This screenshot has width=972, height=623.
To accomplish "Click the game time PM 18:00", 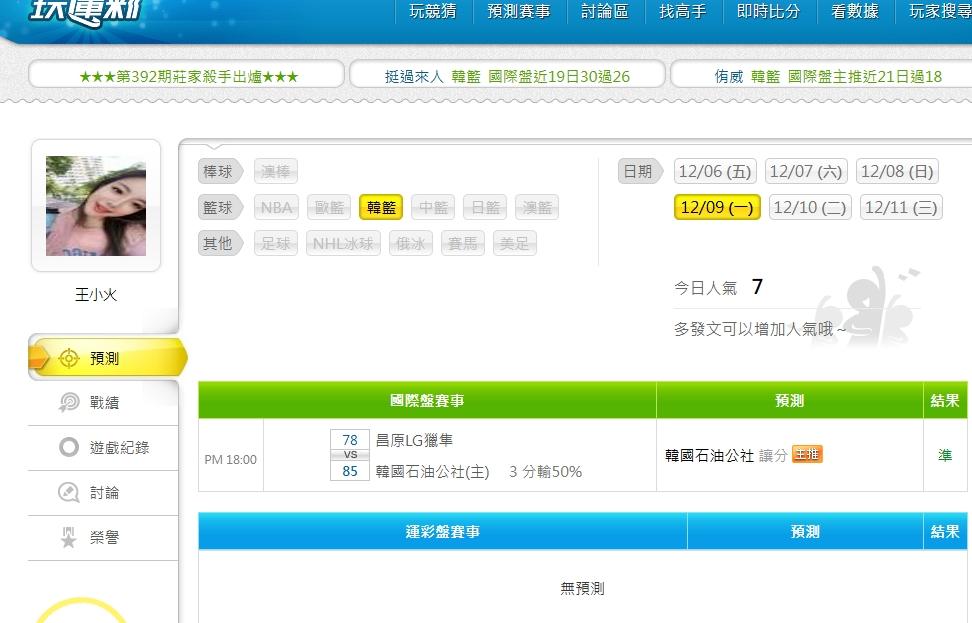I will pyautogui.click(x=231, y=459).
